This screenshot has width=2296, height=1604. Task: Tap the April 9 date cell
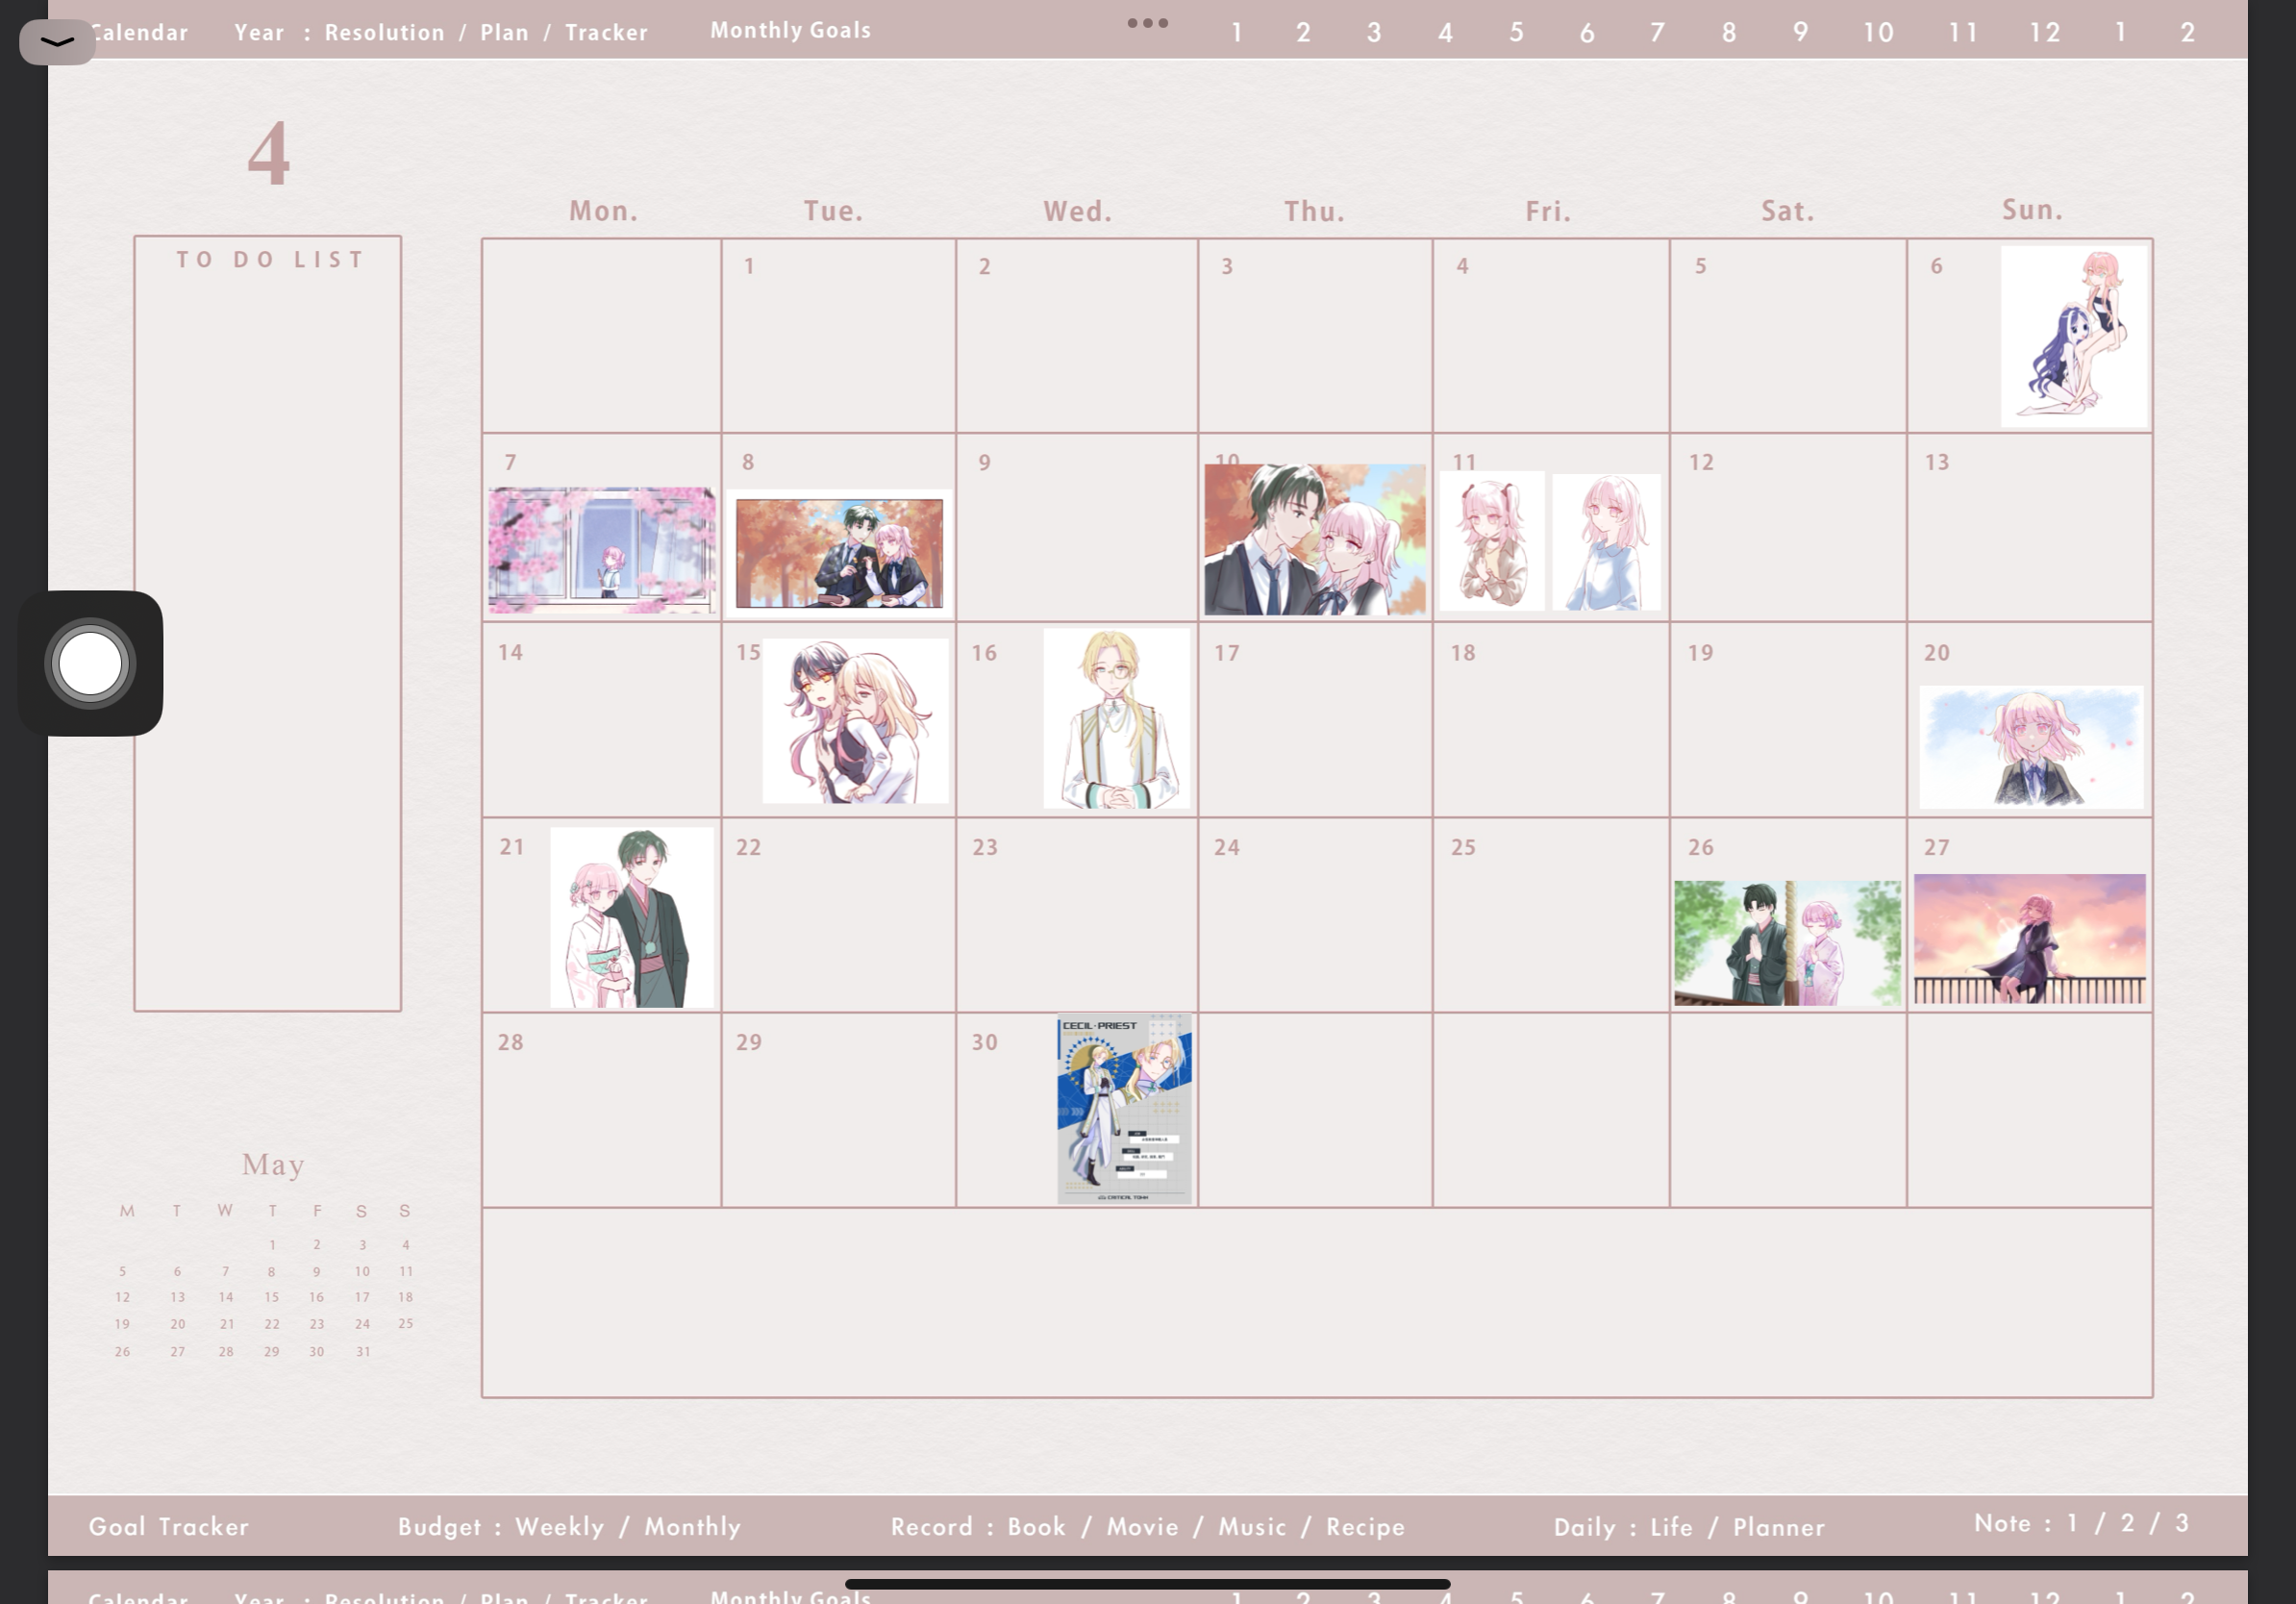pos(1077,527)
